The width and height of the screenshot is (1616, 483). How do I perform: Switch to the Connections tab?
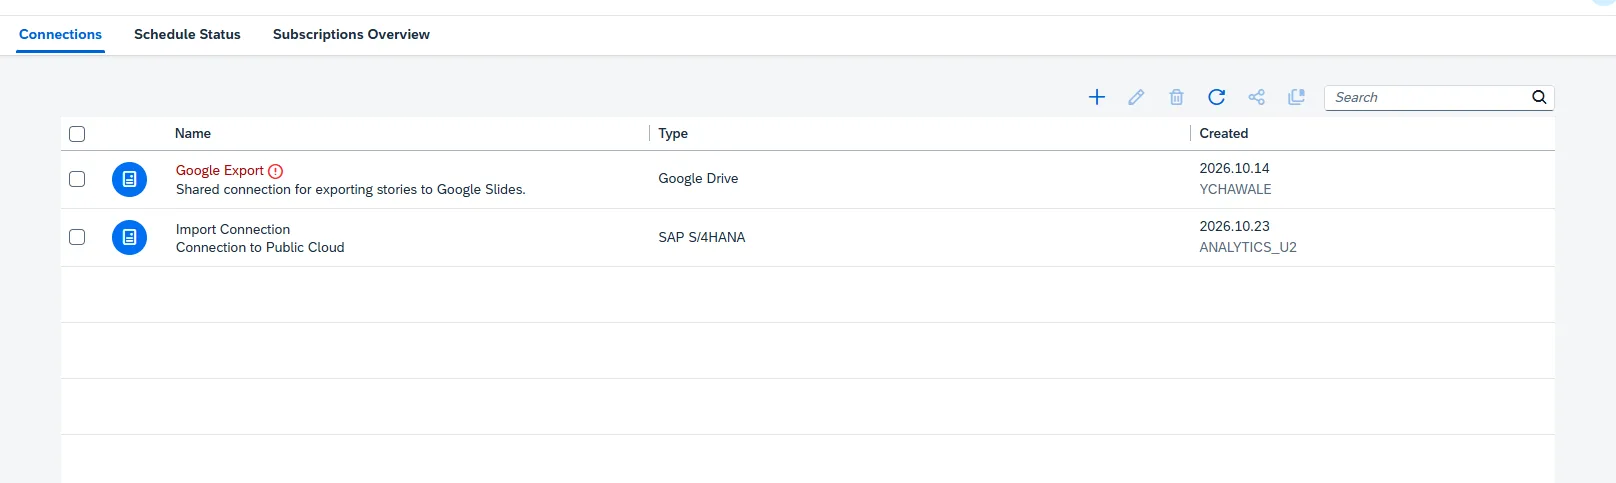(x=60, y=34)
